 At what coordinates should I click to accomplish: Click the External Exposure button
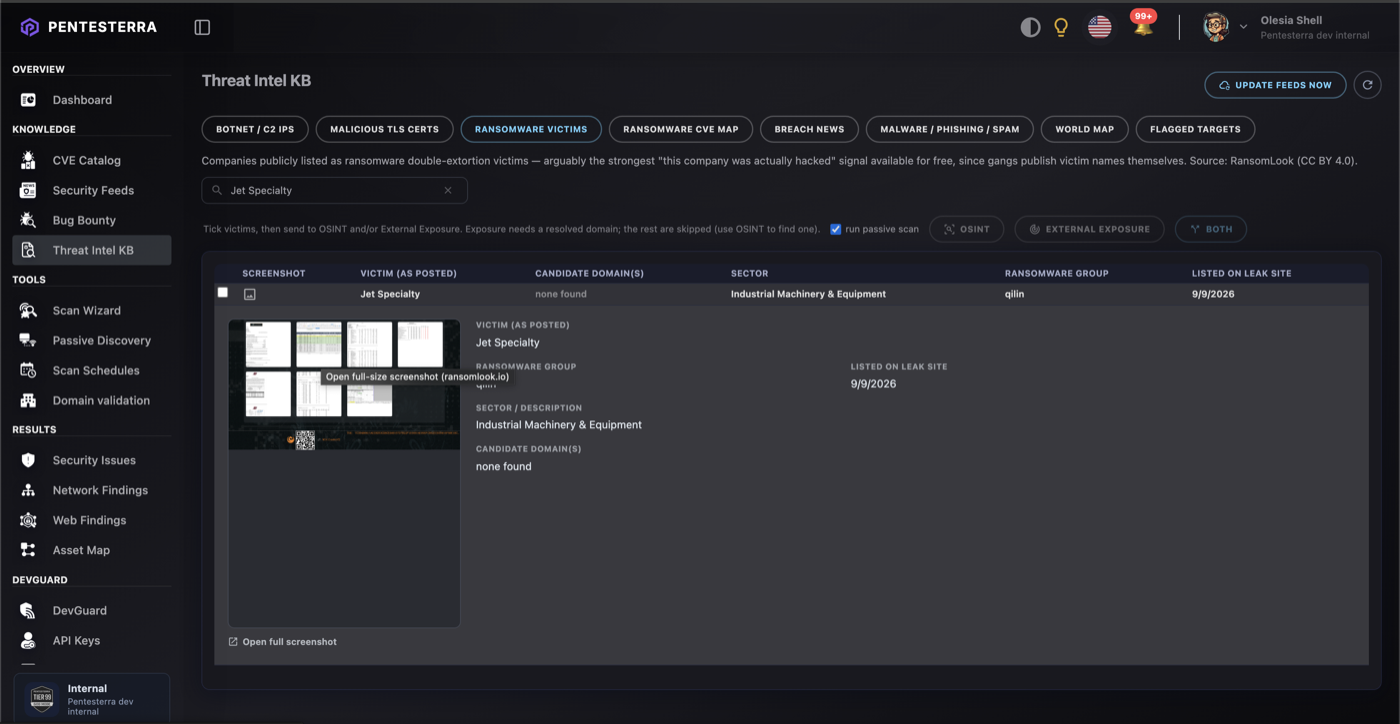[x=1089, y=229]
